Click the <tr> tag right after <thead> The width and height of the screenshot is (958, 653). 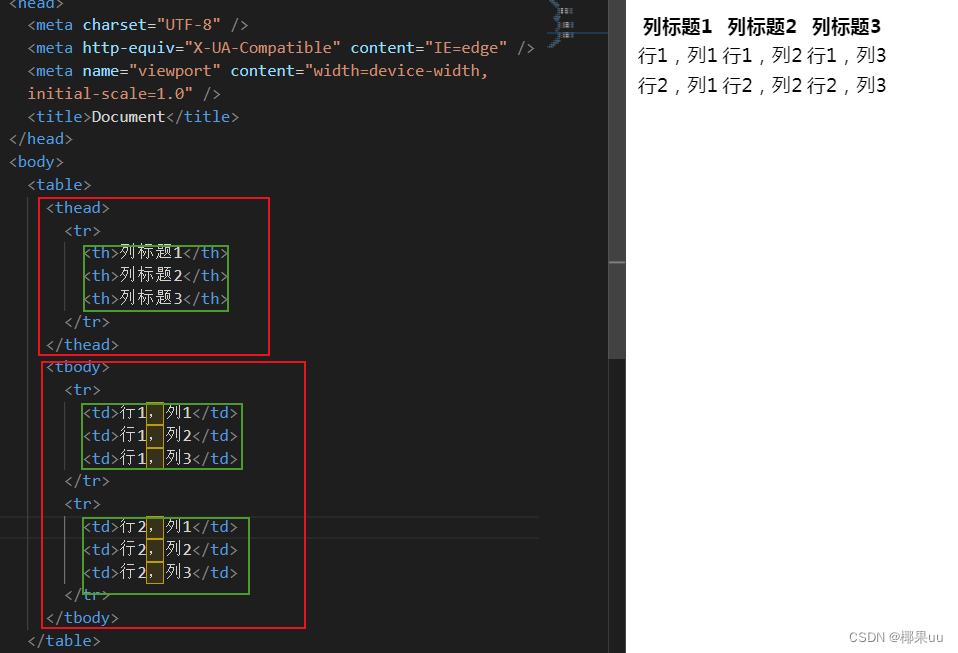82,231
